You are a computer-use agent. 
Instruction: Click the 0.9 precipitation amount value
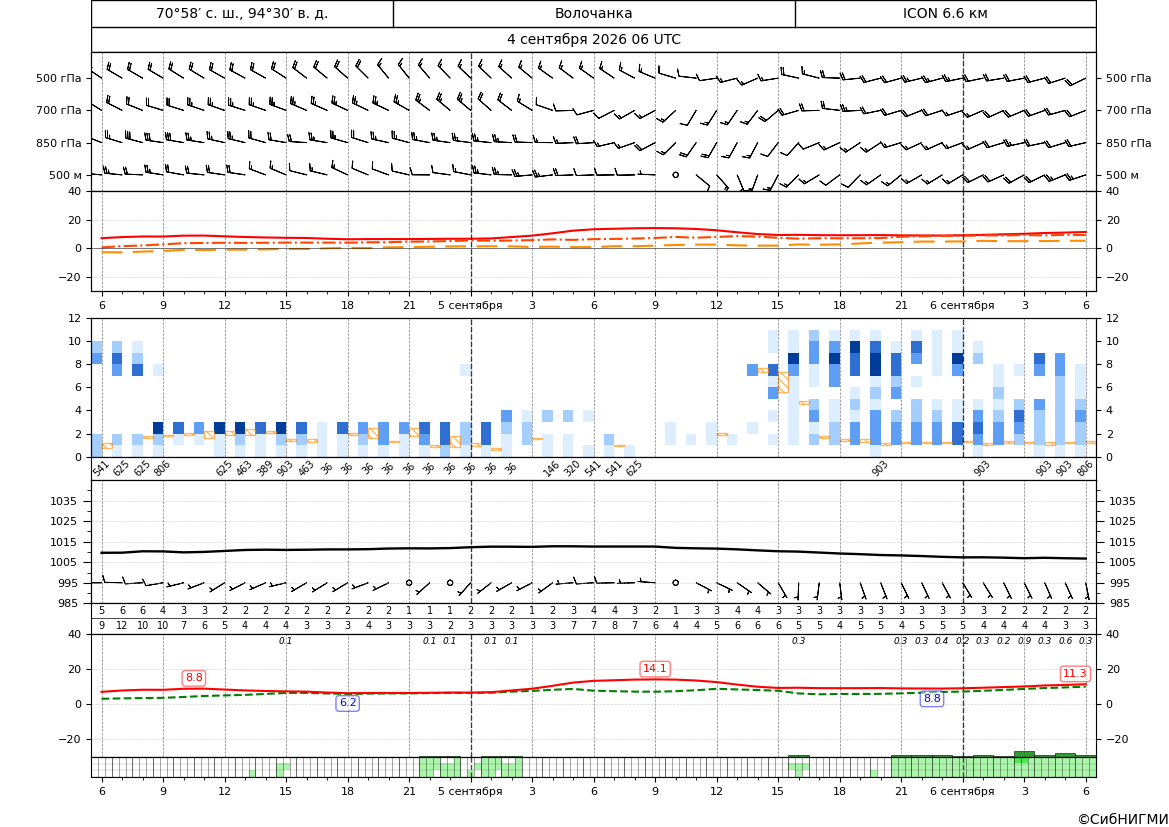1024,641
